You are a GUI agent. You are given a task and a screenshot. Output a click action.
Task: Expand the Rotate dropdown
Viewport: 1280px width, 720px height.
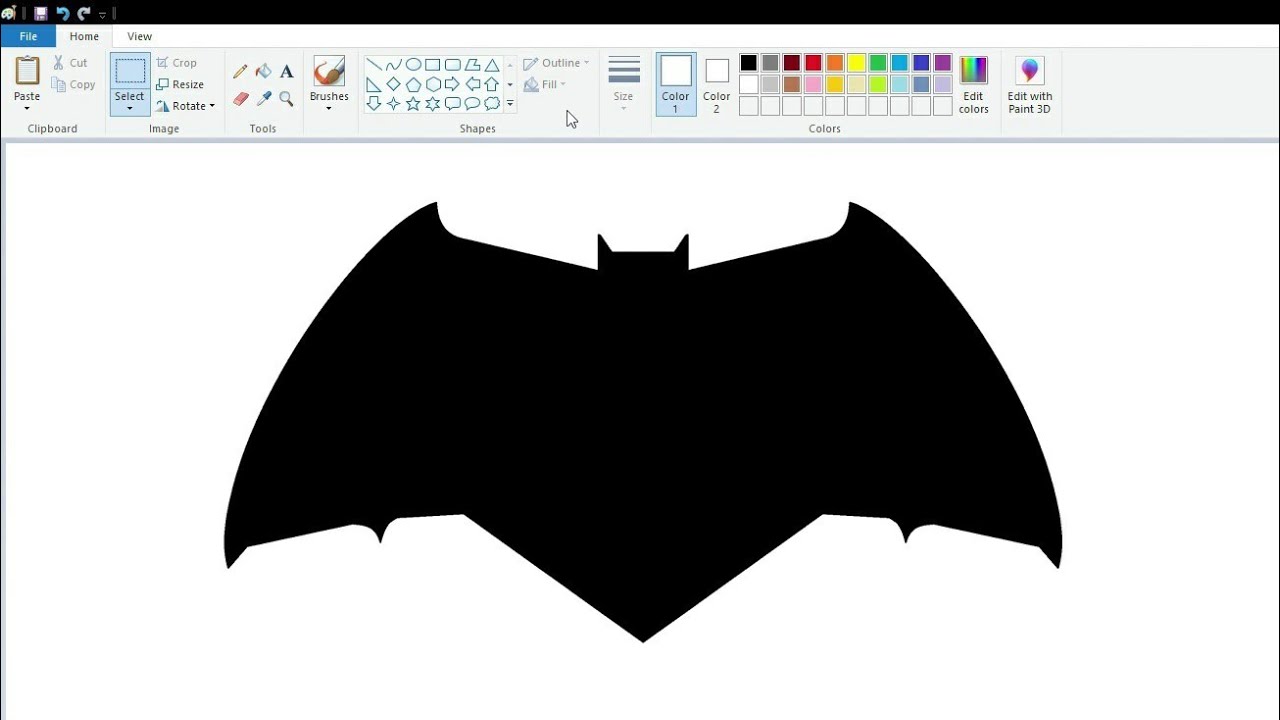point(212,106)
